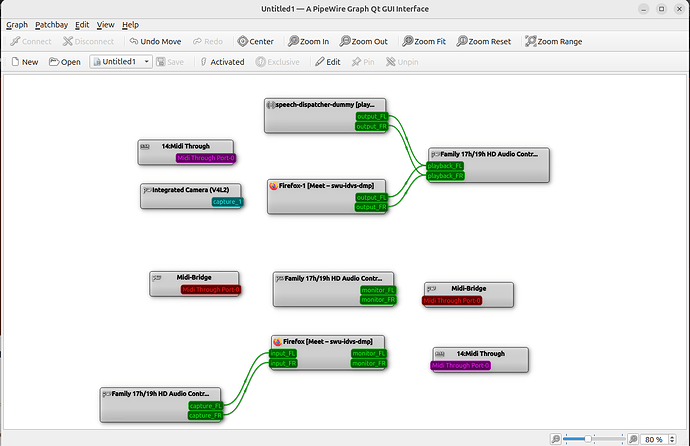Center the graph view
Image resolution: width=690 pixels, height=446 pixels.
tap(256, 42)
